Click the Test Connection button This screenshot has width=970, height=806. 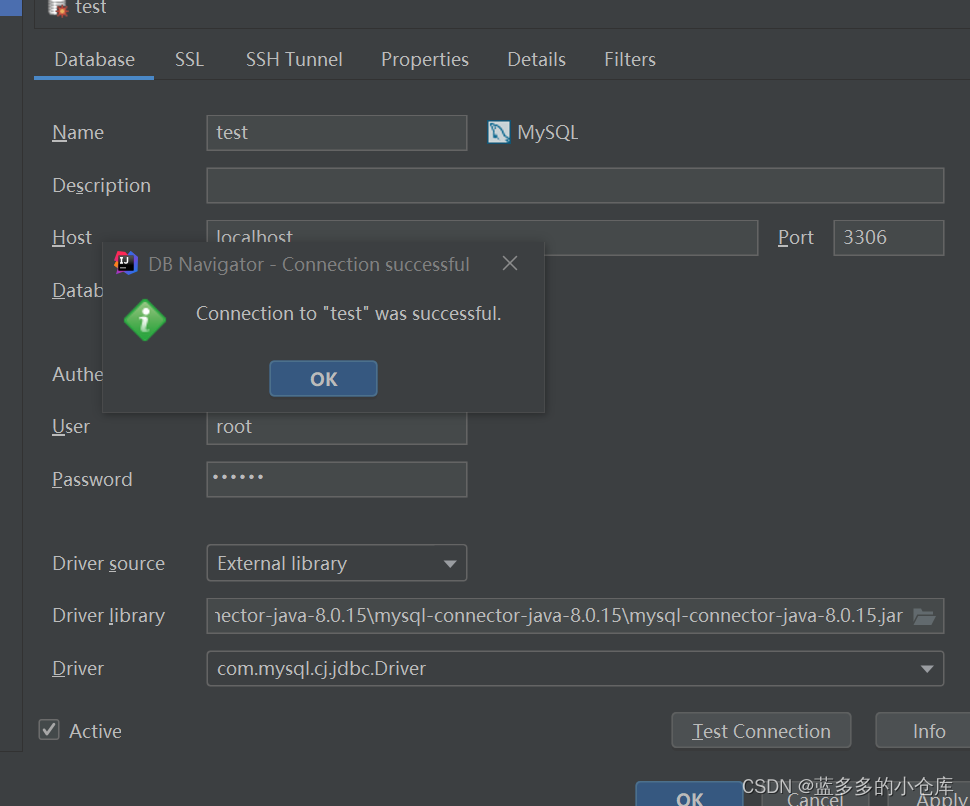(761, 731)
